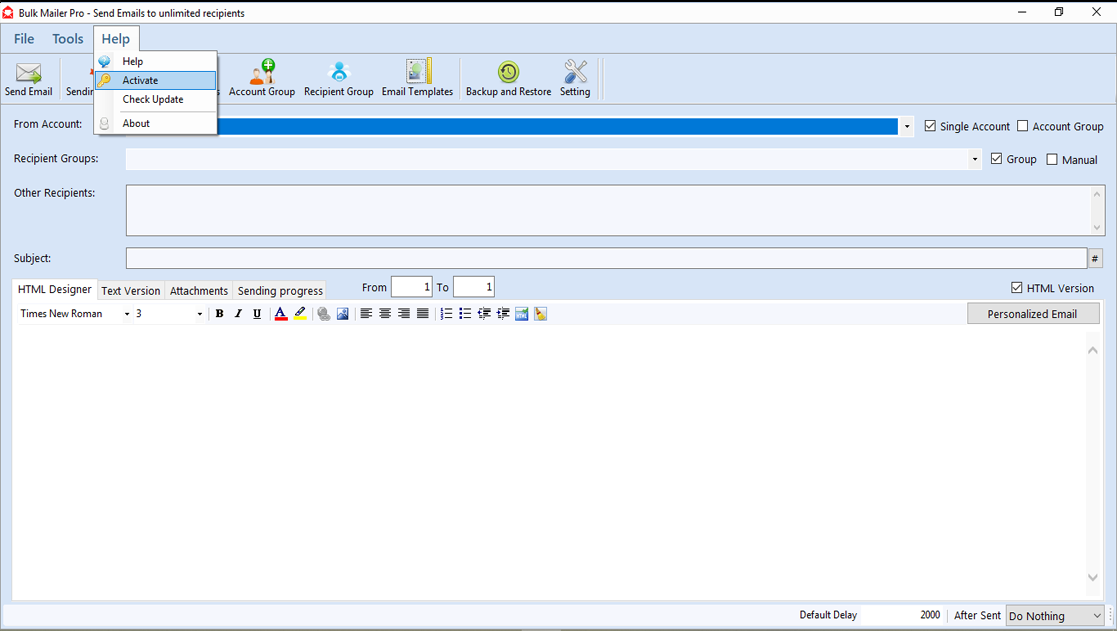The width and height of the screenshot is (1117, 631).
Task: Click the first indent icon after the bullet list
Action: click(484, 313)
